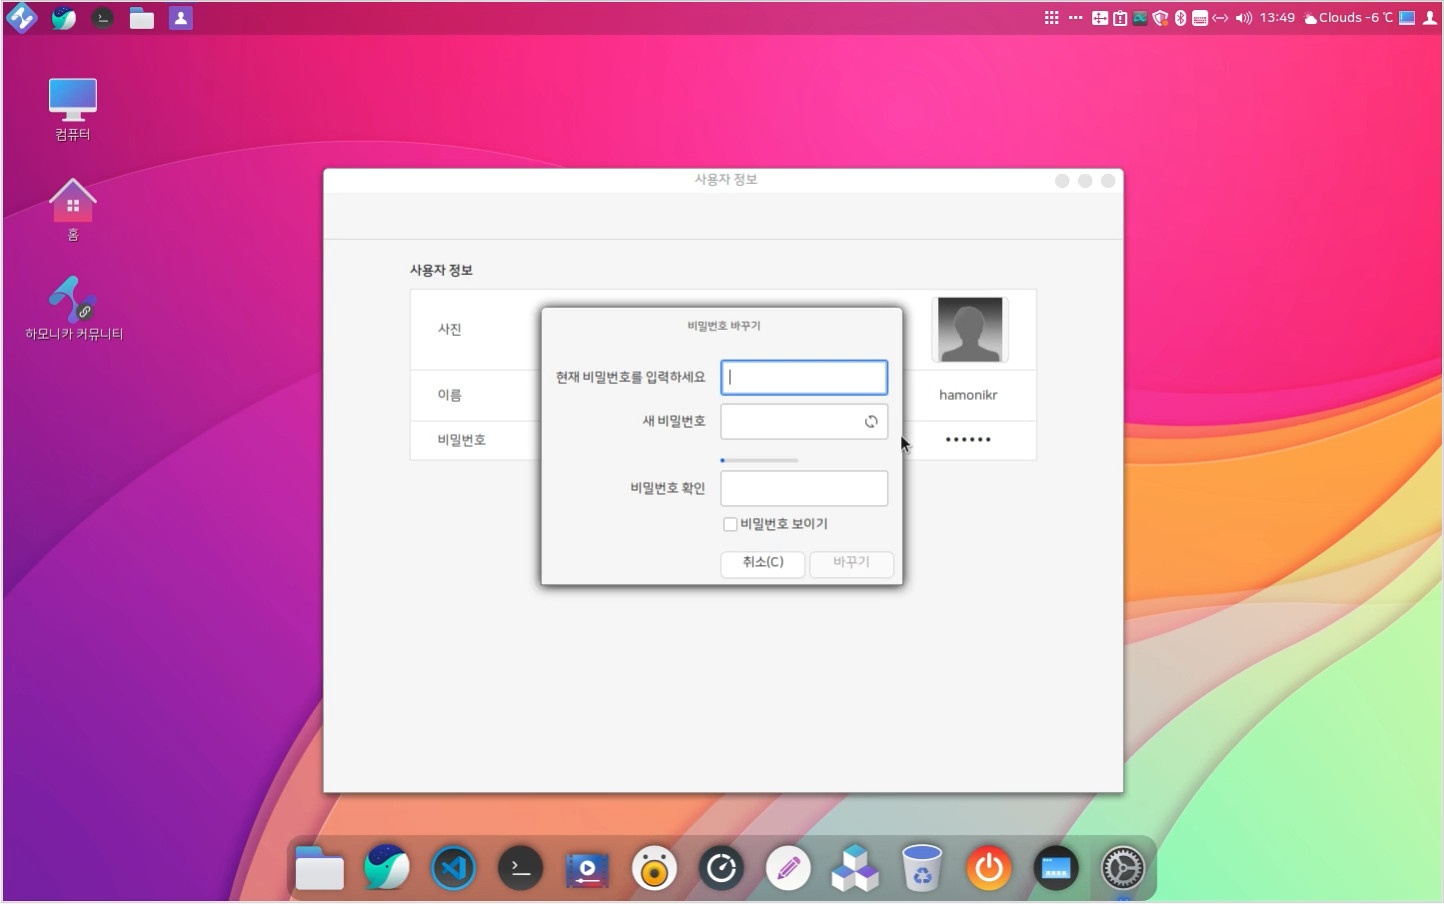Open the Hamonikr start menu in top panel
Viewport: 1444px width, 904px height.
click(21, 18)
